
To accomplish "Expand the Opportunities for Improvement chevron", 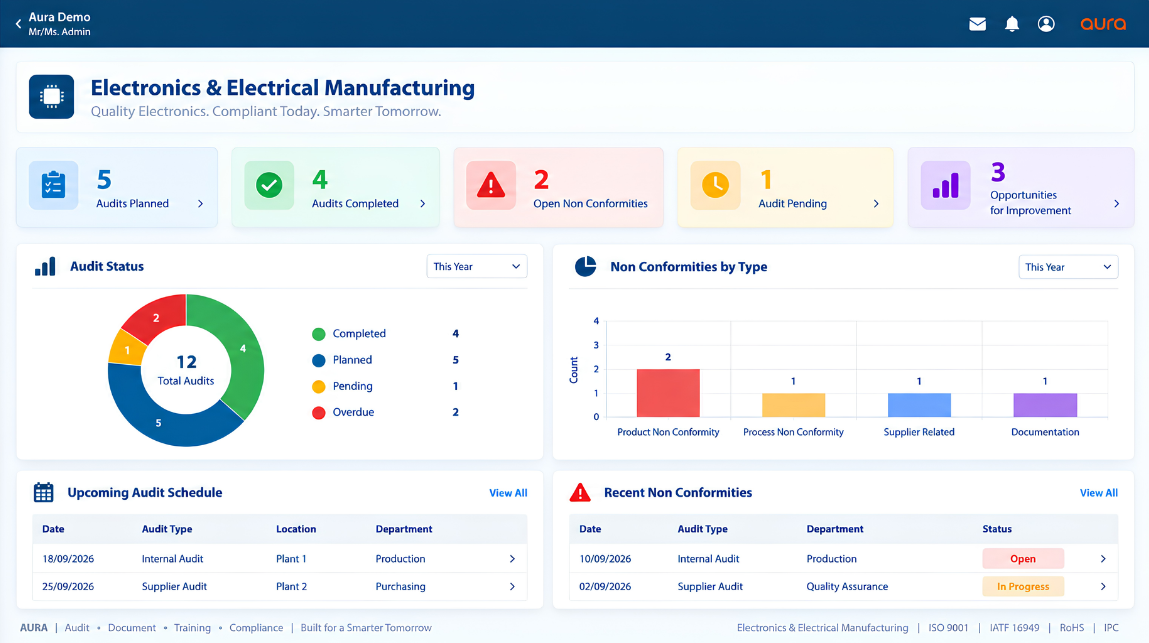I will (x=1116, y=204).
